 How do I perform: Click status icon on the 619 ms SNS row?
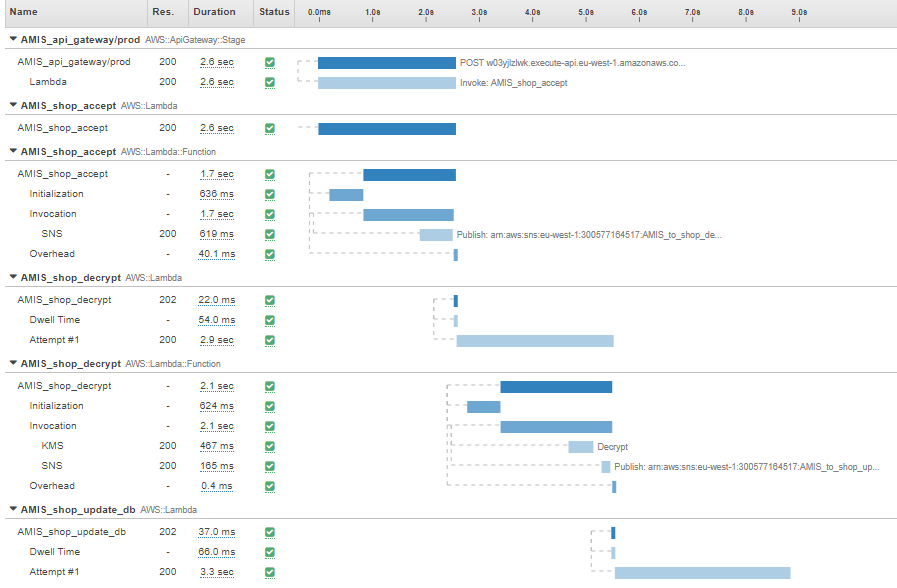[x=269, y=234]
